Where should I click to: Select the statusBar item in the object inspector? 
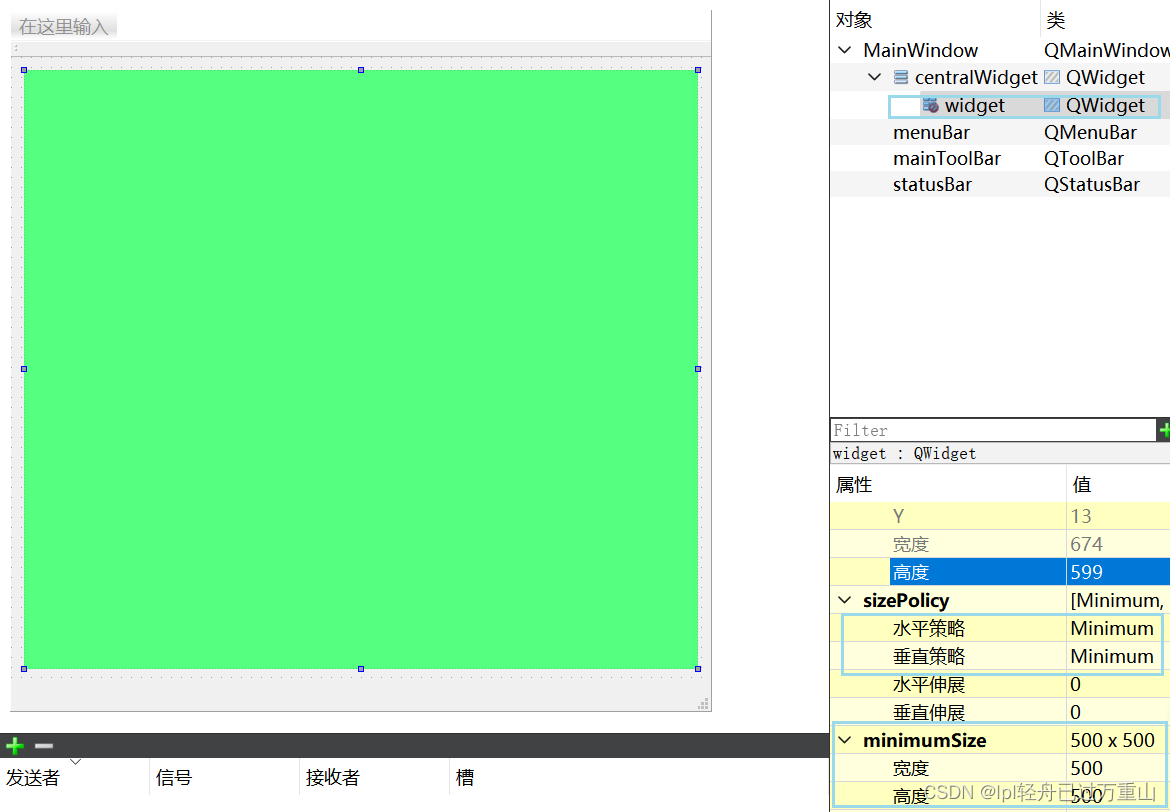coord(931,184)
